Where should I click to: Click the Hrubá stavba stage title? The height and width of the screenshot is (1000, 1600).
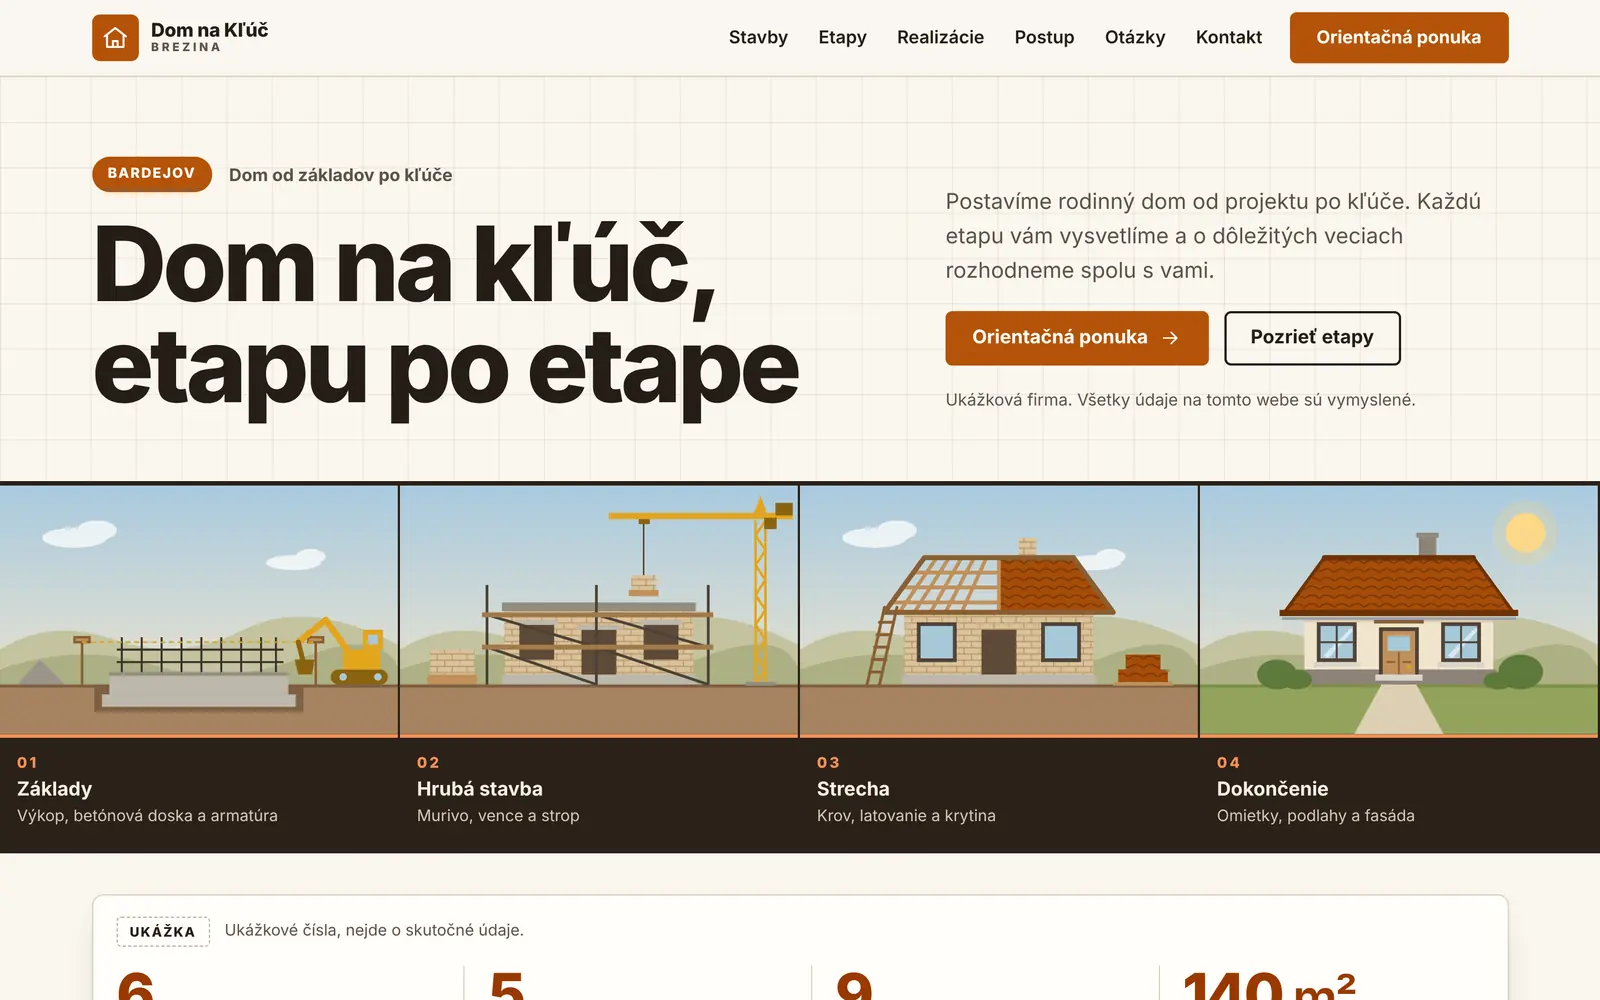tap(480, 789)
